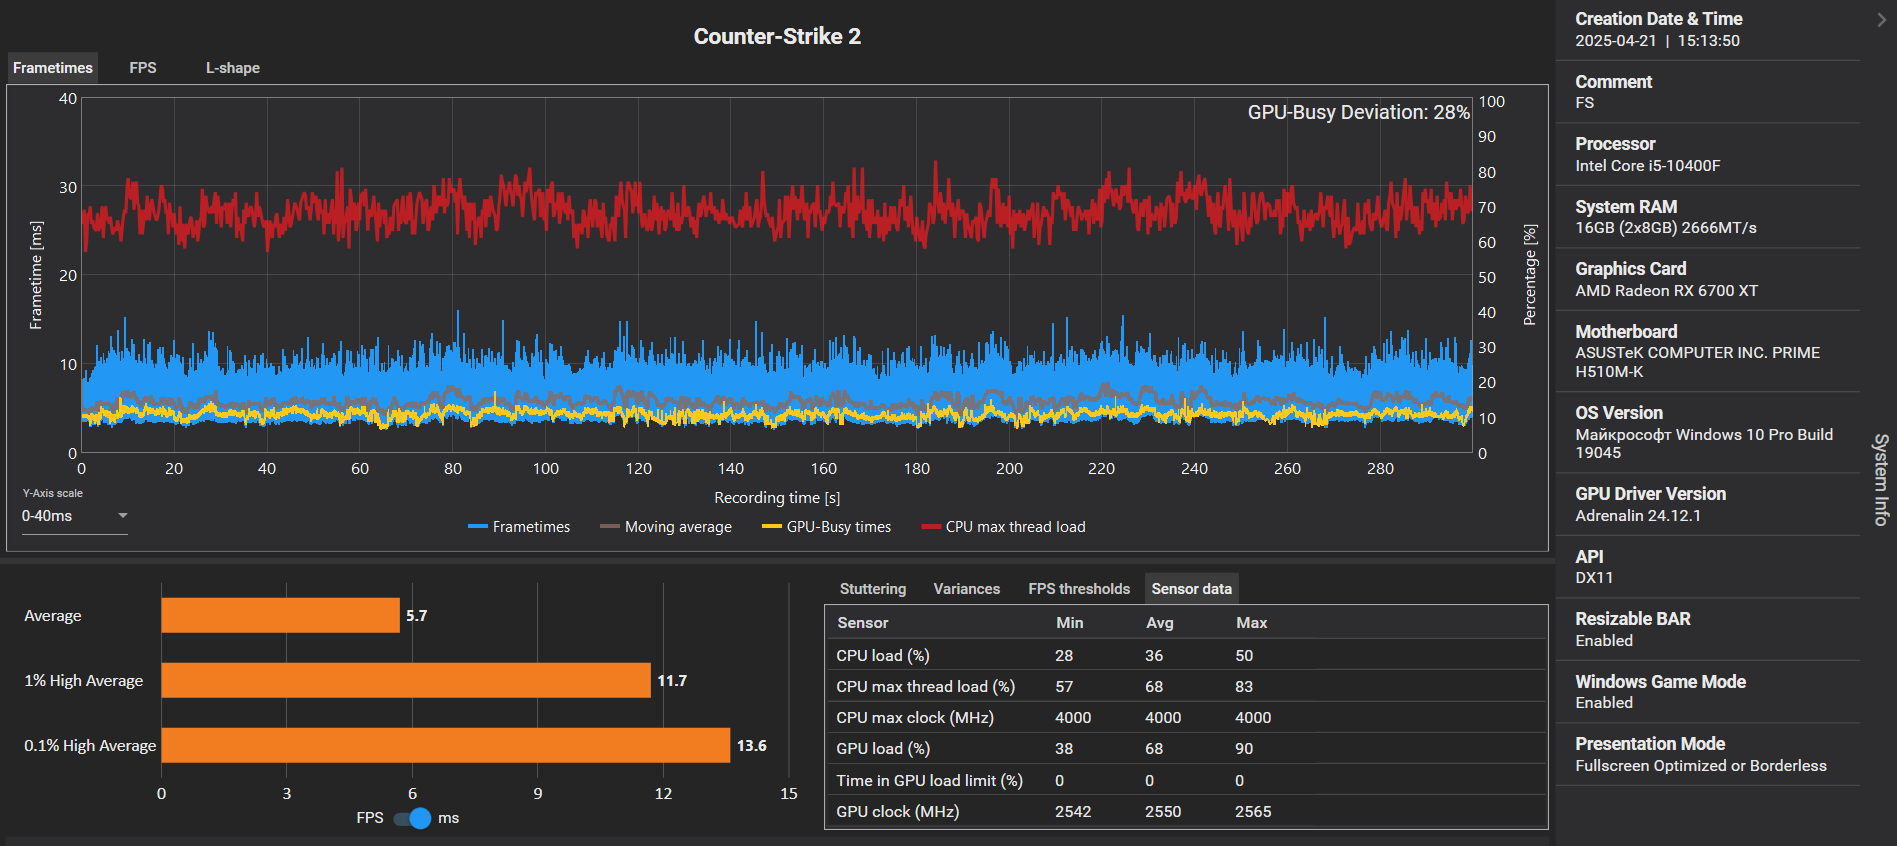The height and width of the screenshot is (846, 1897).
Task: Click the 'Avg' column header
Action: click(1160, 623)
